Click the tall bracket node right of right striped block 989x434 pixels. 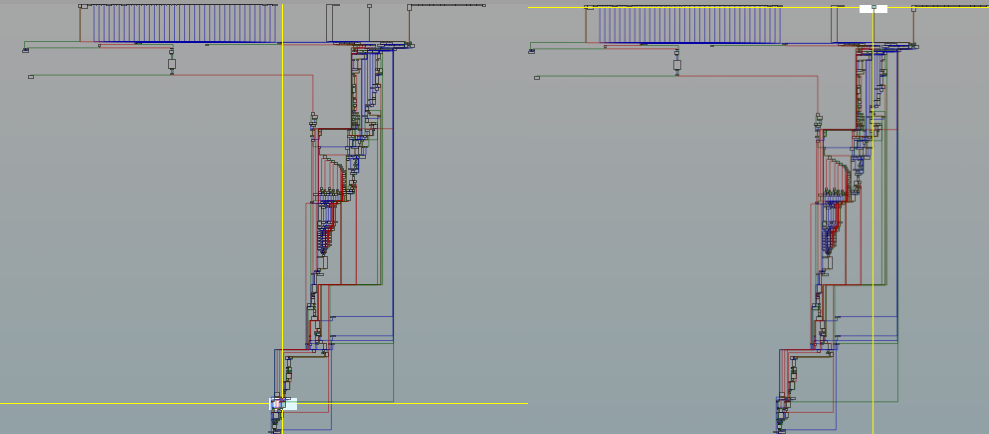tap(838, 23)
